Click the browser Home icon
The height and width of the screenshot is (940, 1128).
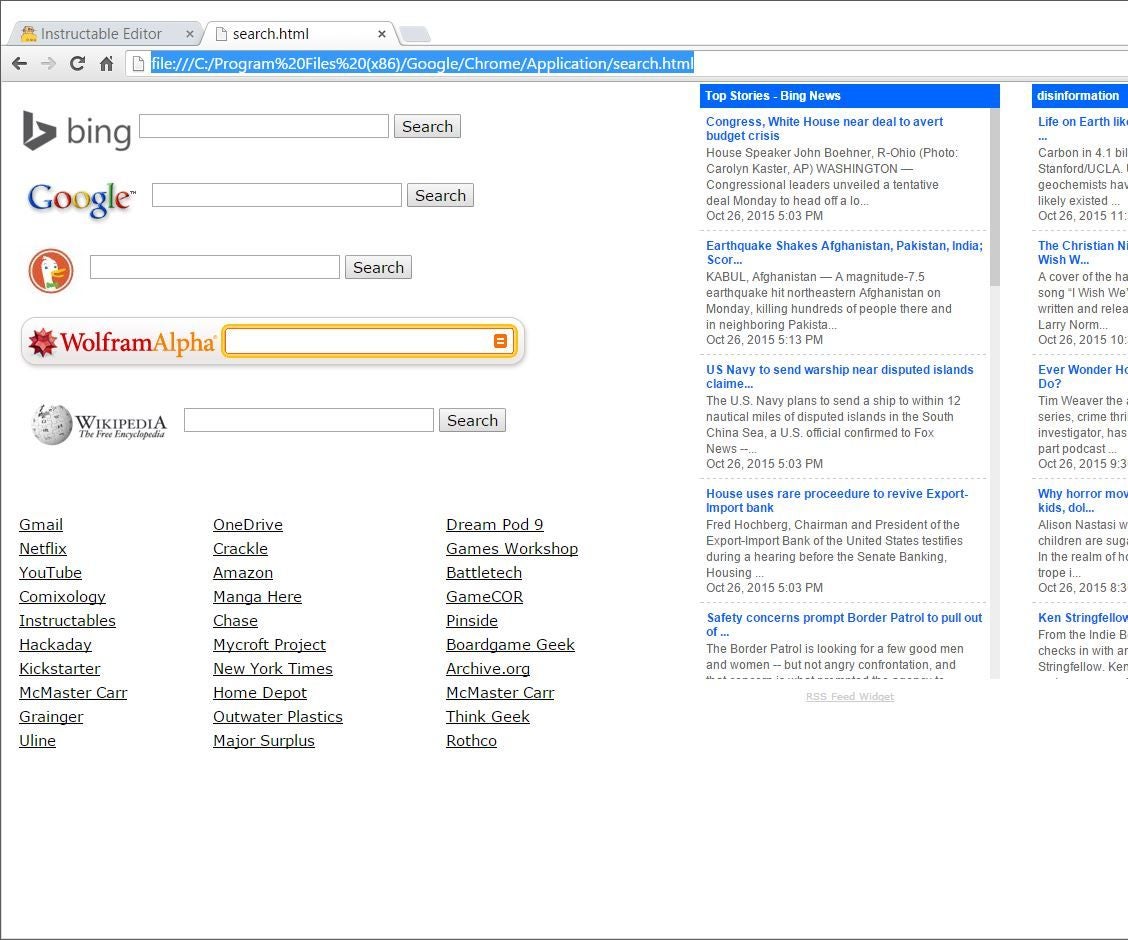coord(107,63)
